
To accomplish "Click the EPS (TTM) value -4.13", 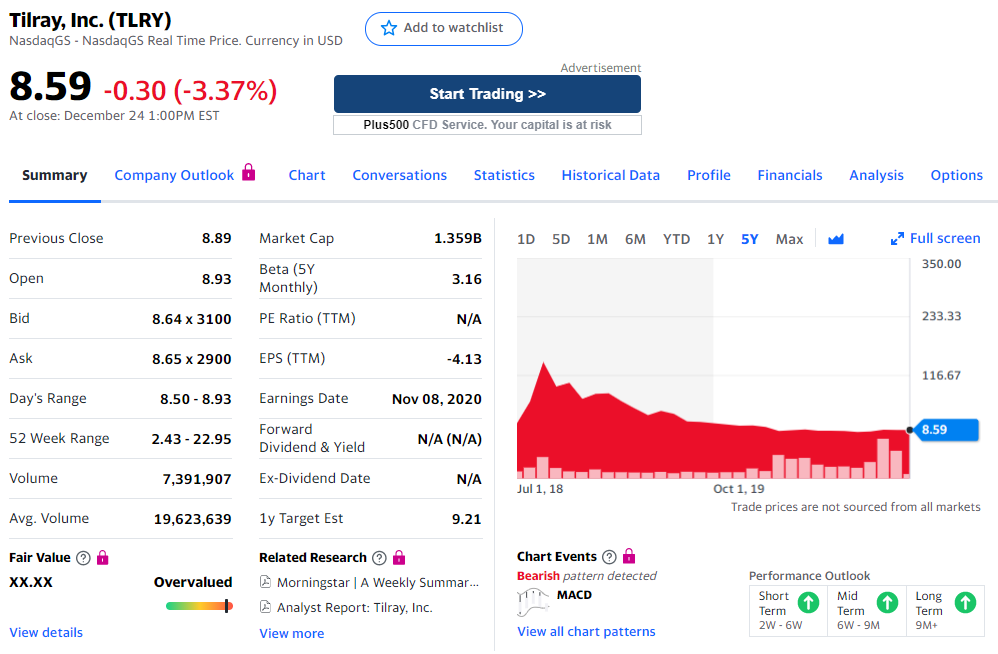I will [x=465, y=359].
